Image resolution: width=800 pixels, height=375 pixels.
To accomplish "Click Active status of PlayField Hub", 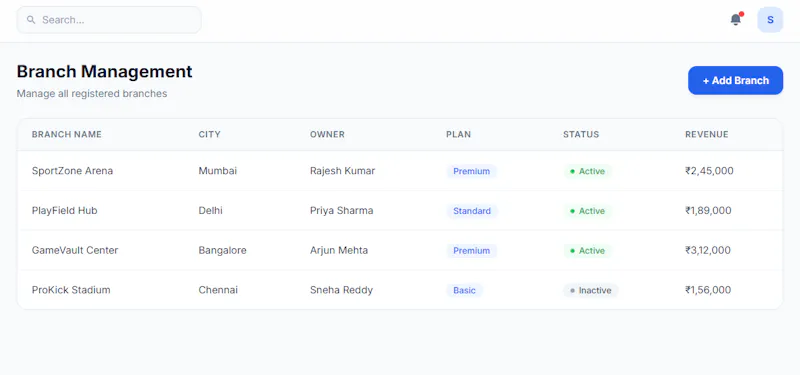I will 587,211.
